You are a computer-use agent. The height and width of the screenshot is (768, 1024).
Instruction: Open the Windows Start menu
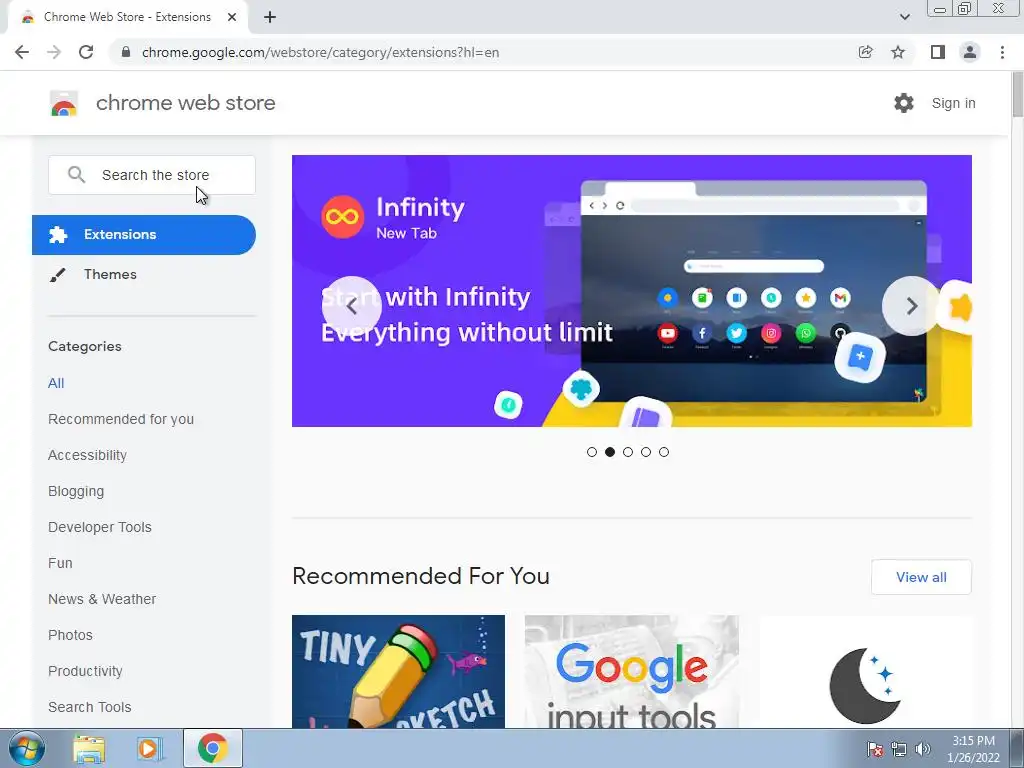click(x=26, y=748)
